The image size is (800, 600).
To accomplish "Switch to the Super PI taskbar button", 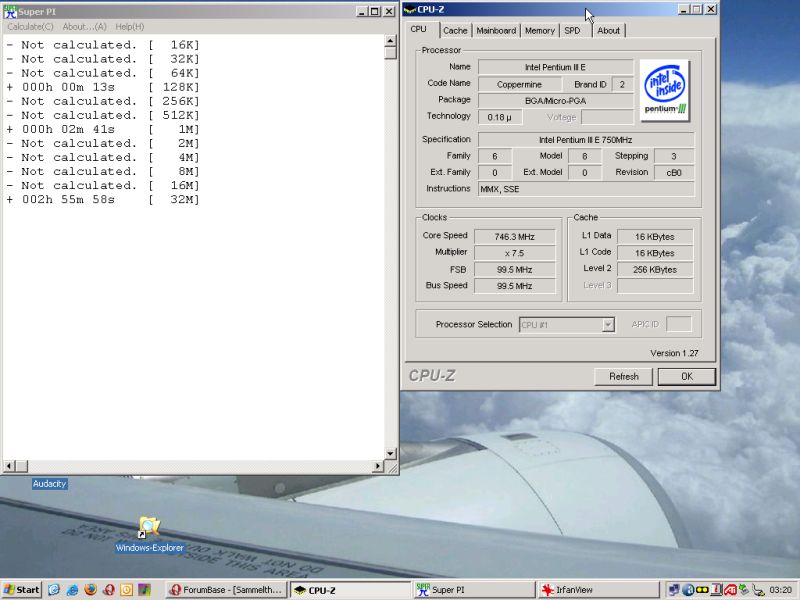I will [x=474, y=590].
